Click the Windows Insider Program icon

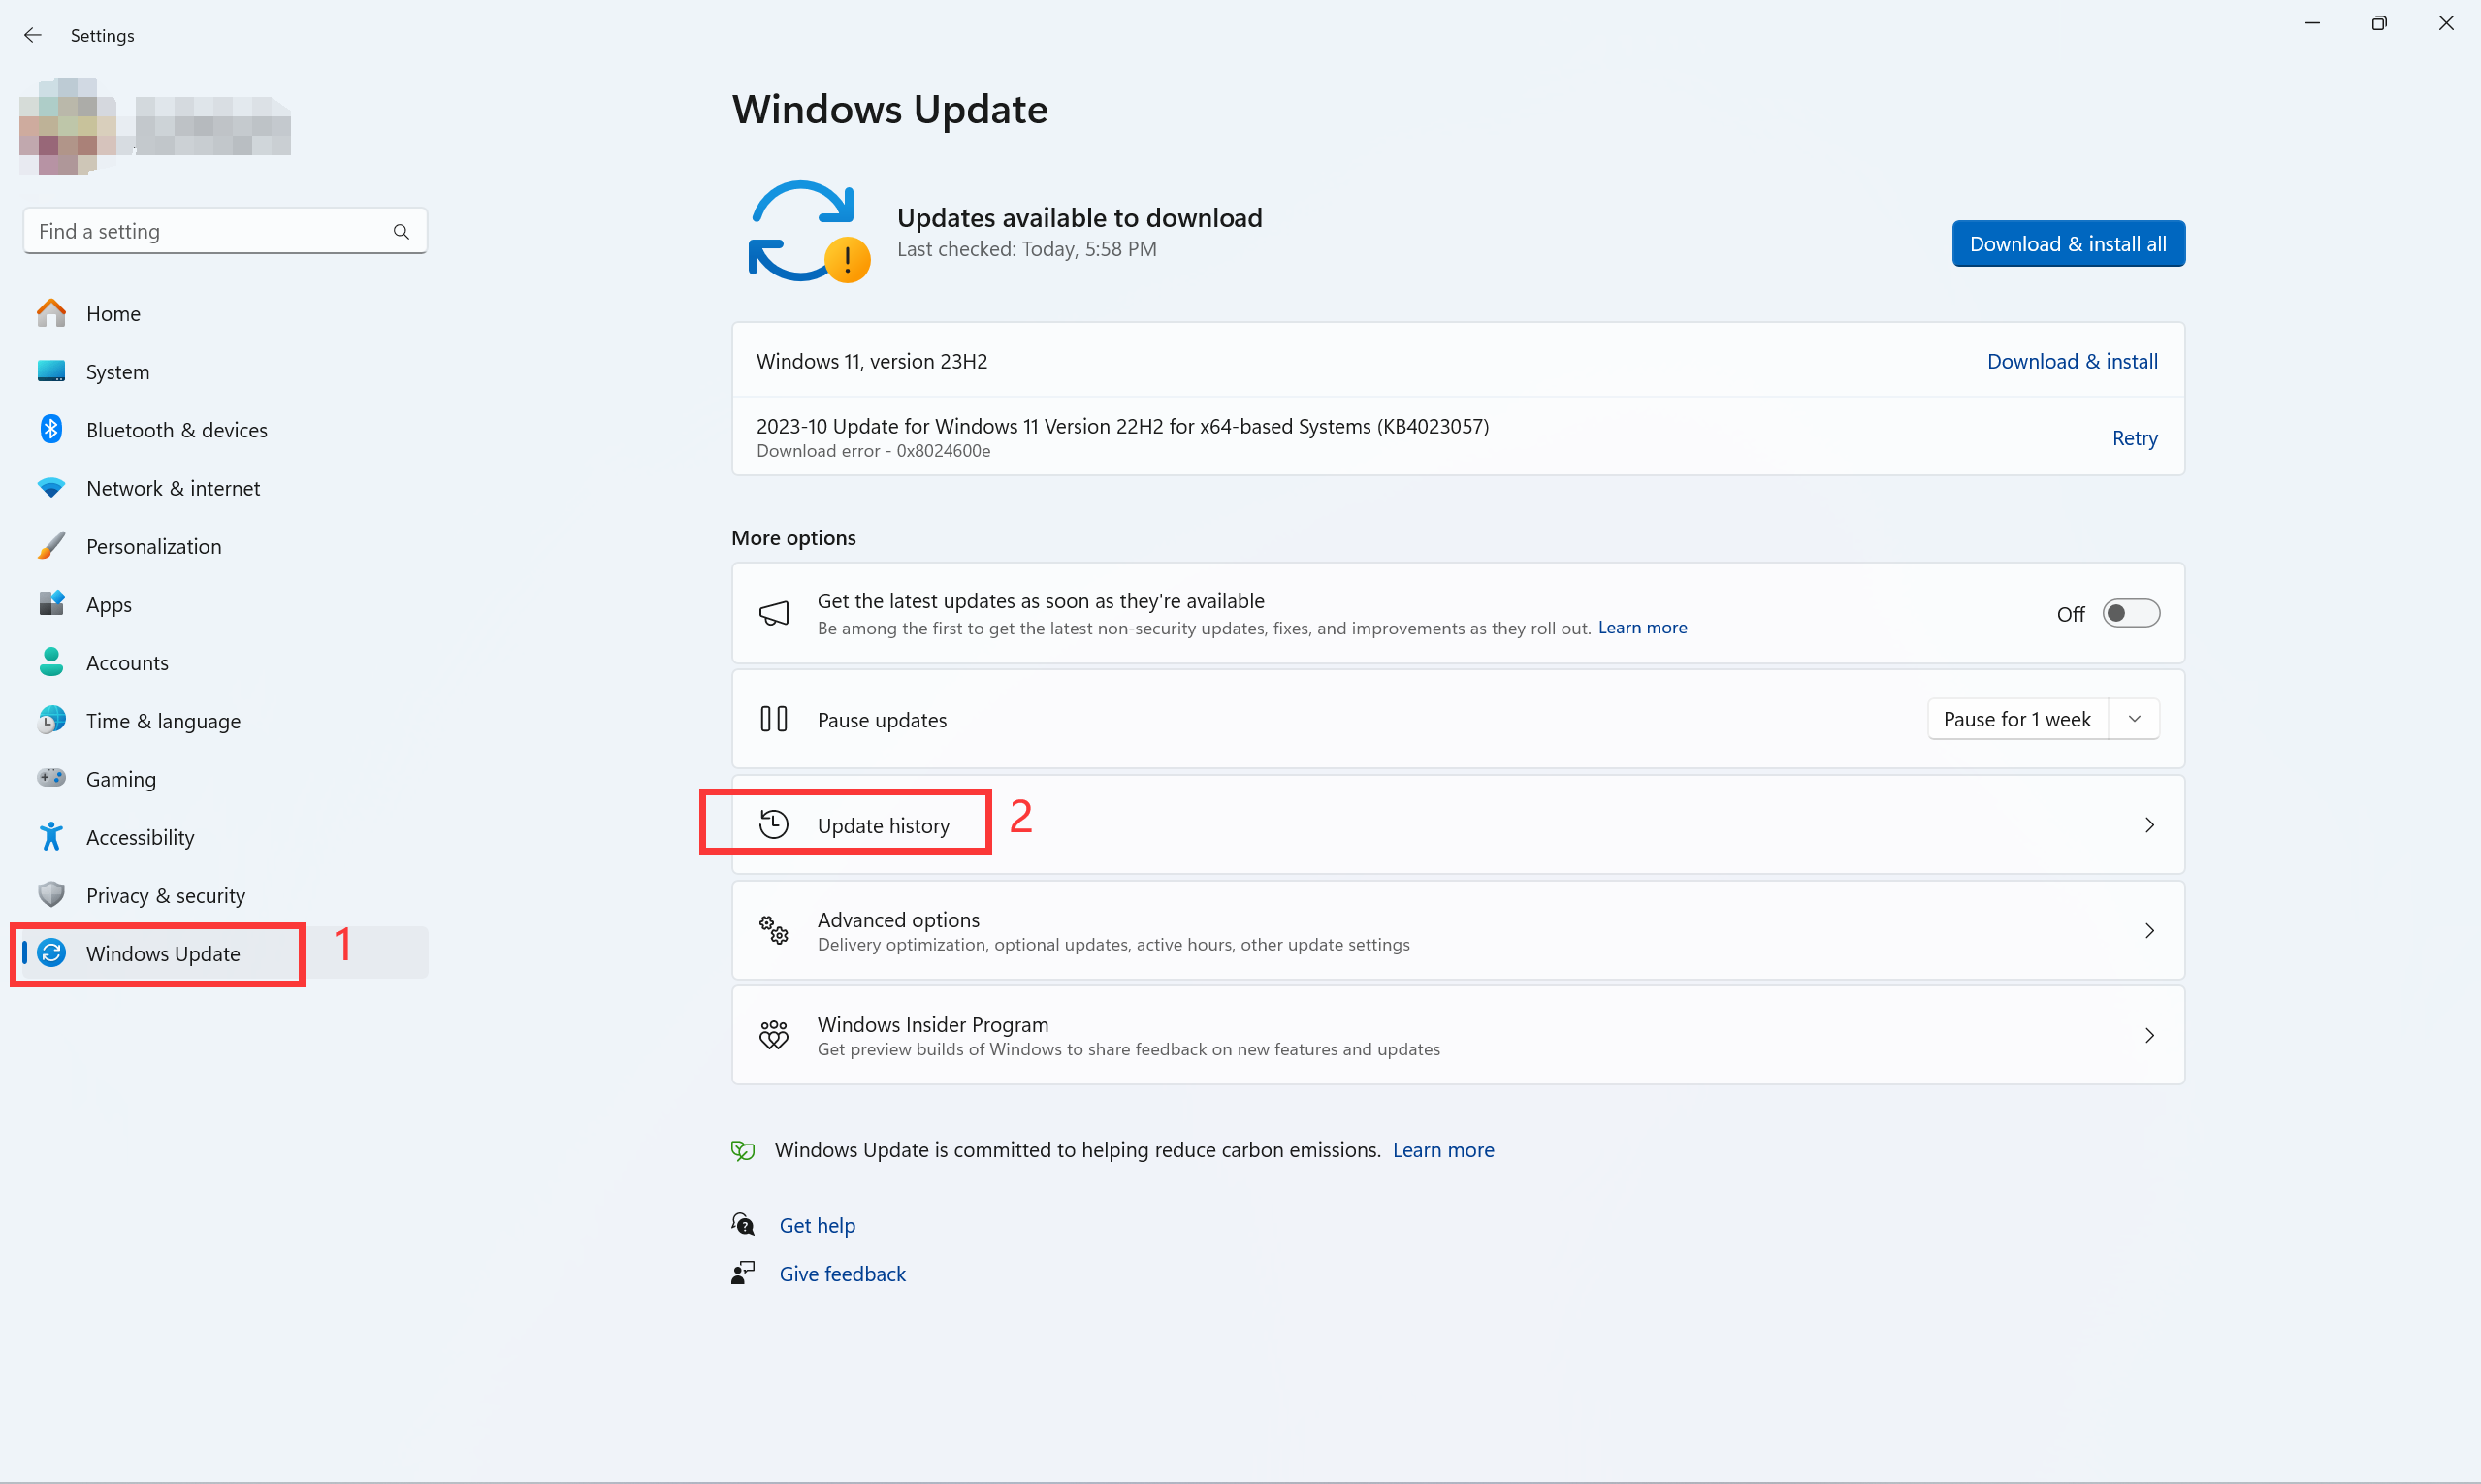click(x=774, y=1035)
